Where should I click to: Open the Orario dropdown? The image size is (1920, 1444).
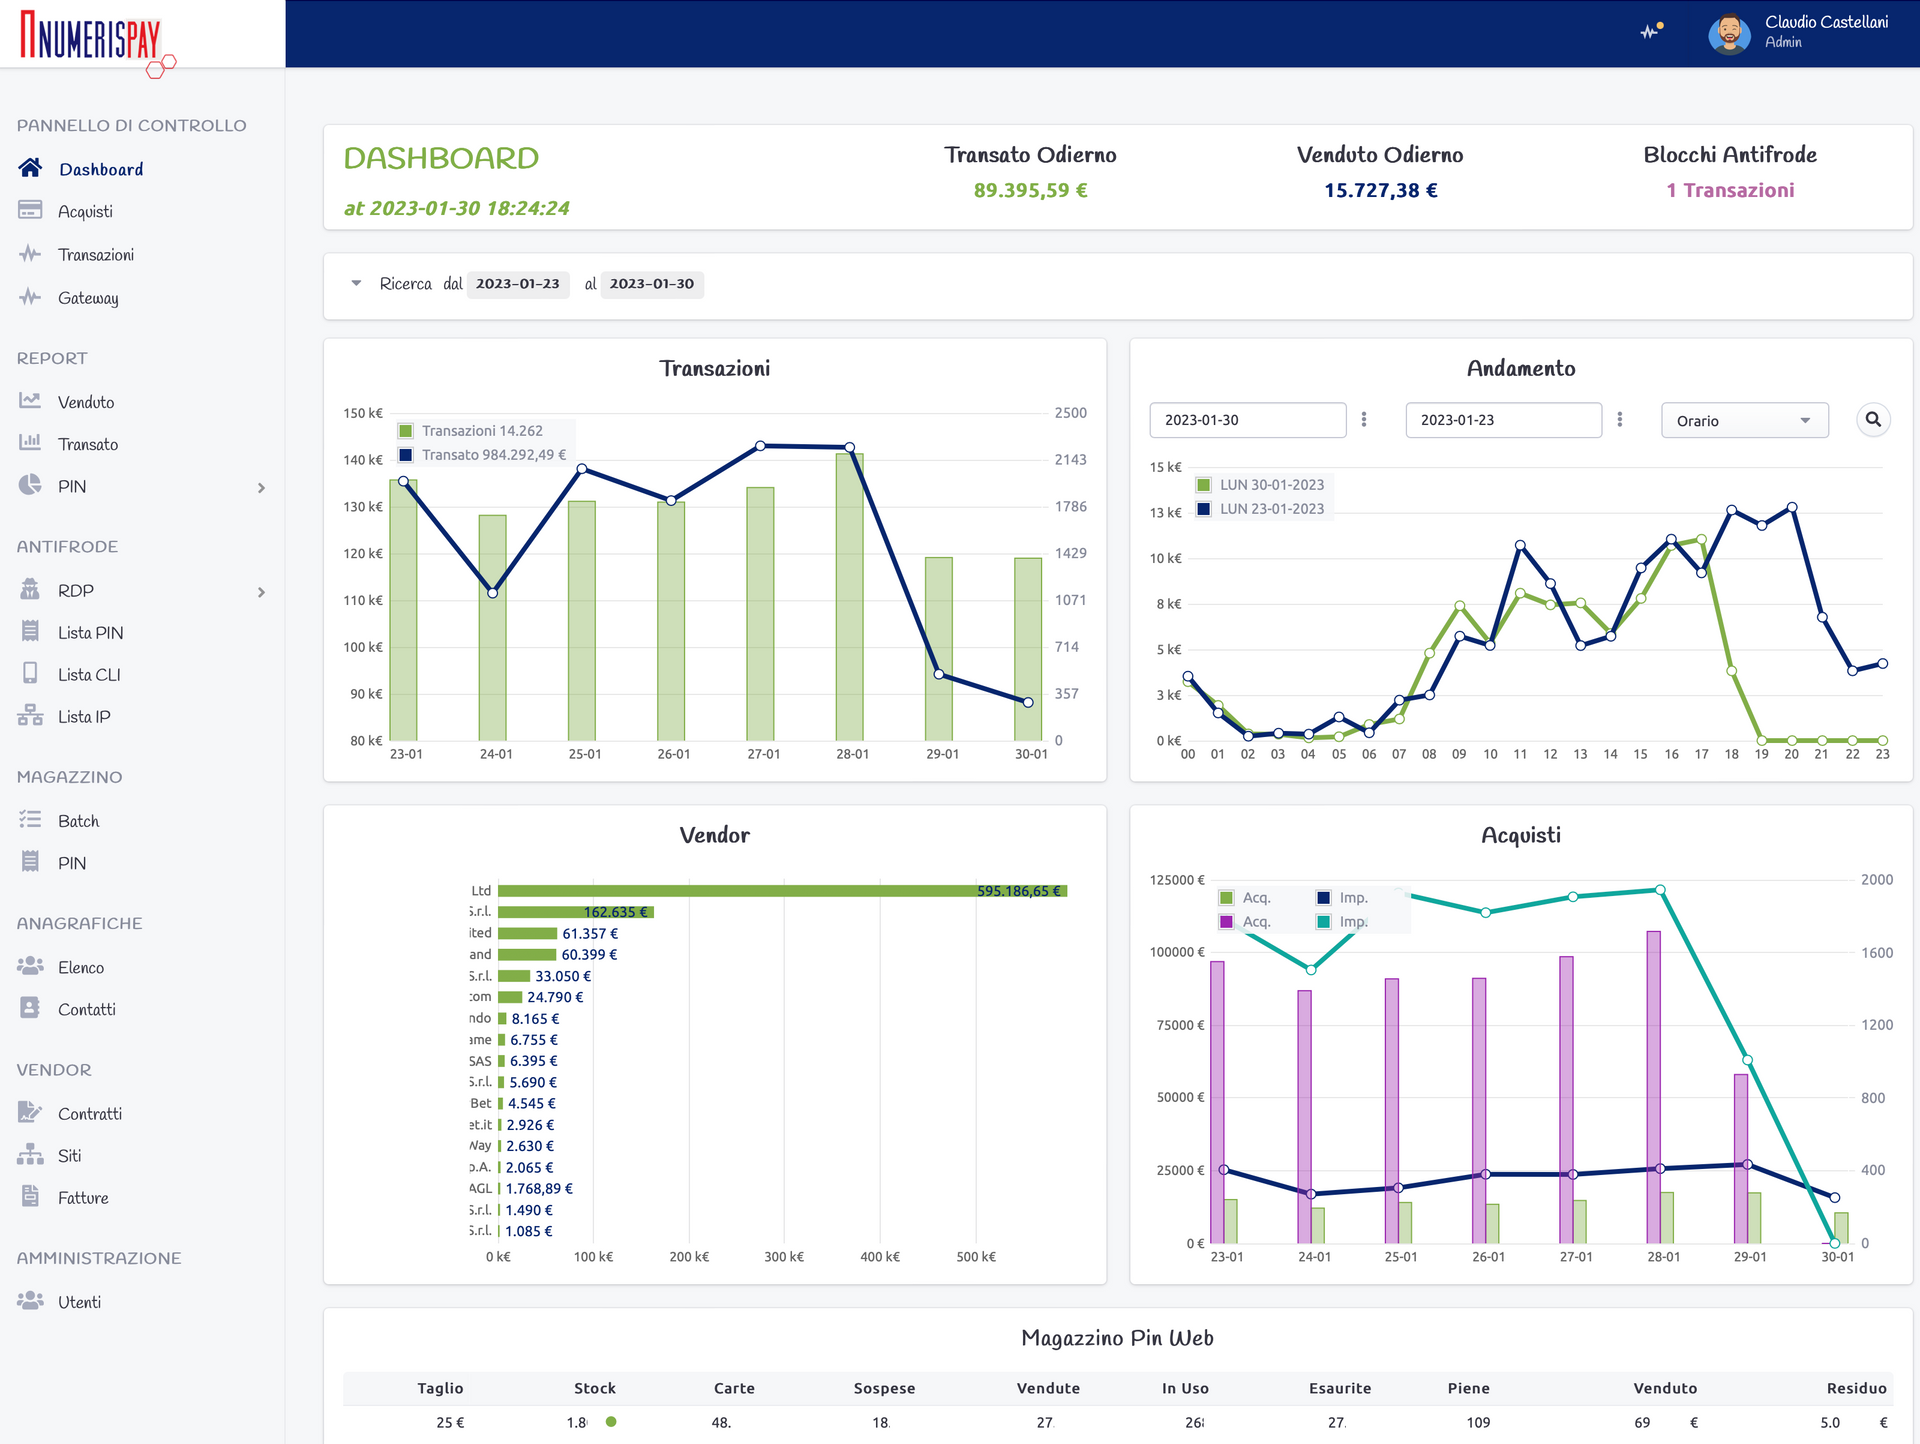click(1744, 421)
